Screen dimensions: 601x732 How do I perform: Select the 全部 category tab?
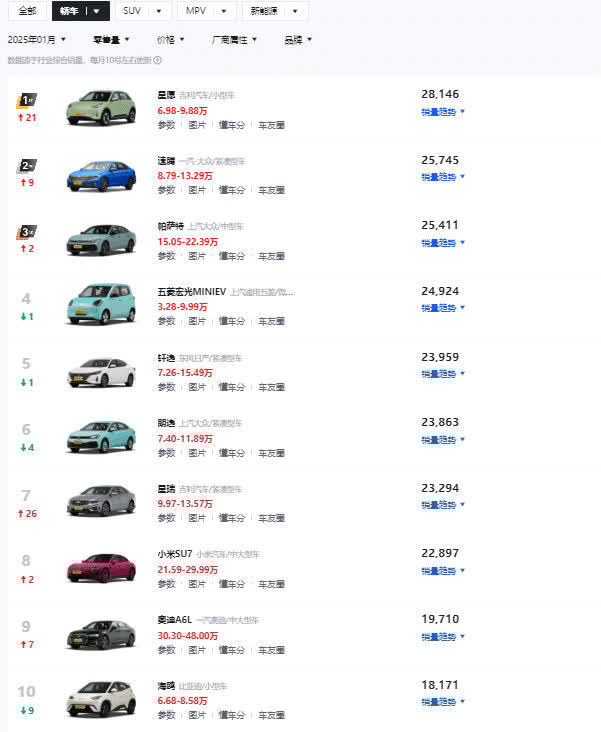27,11
